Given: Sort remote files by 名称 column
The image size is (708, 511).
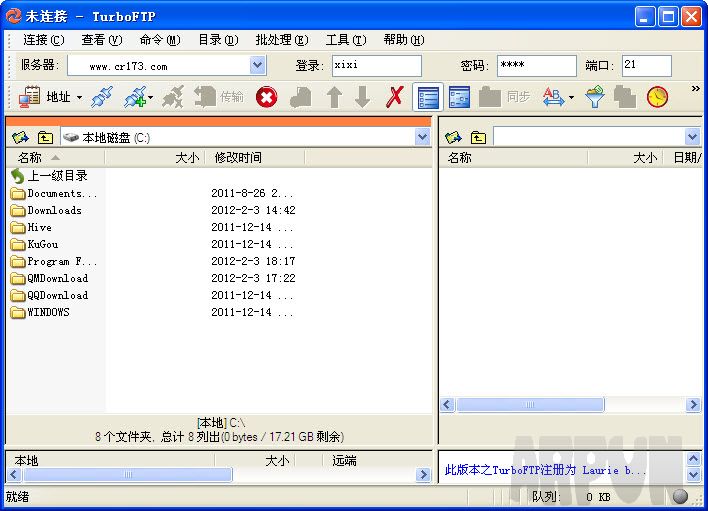Looking at the screenshot, I should tap(513, 158).
